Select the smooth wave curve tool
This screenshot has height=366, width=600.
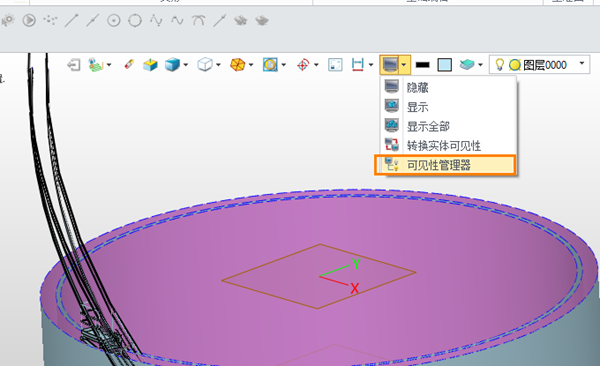177,20
